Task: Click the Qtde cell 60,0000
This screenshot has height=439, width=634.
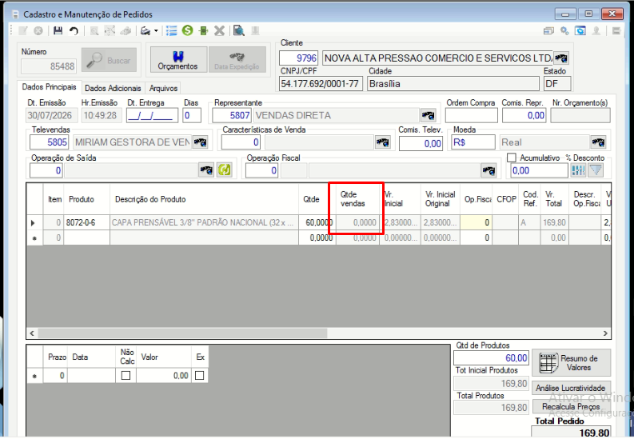Action: tap(317, 223)
